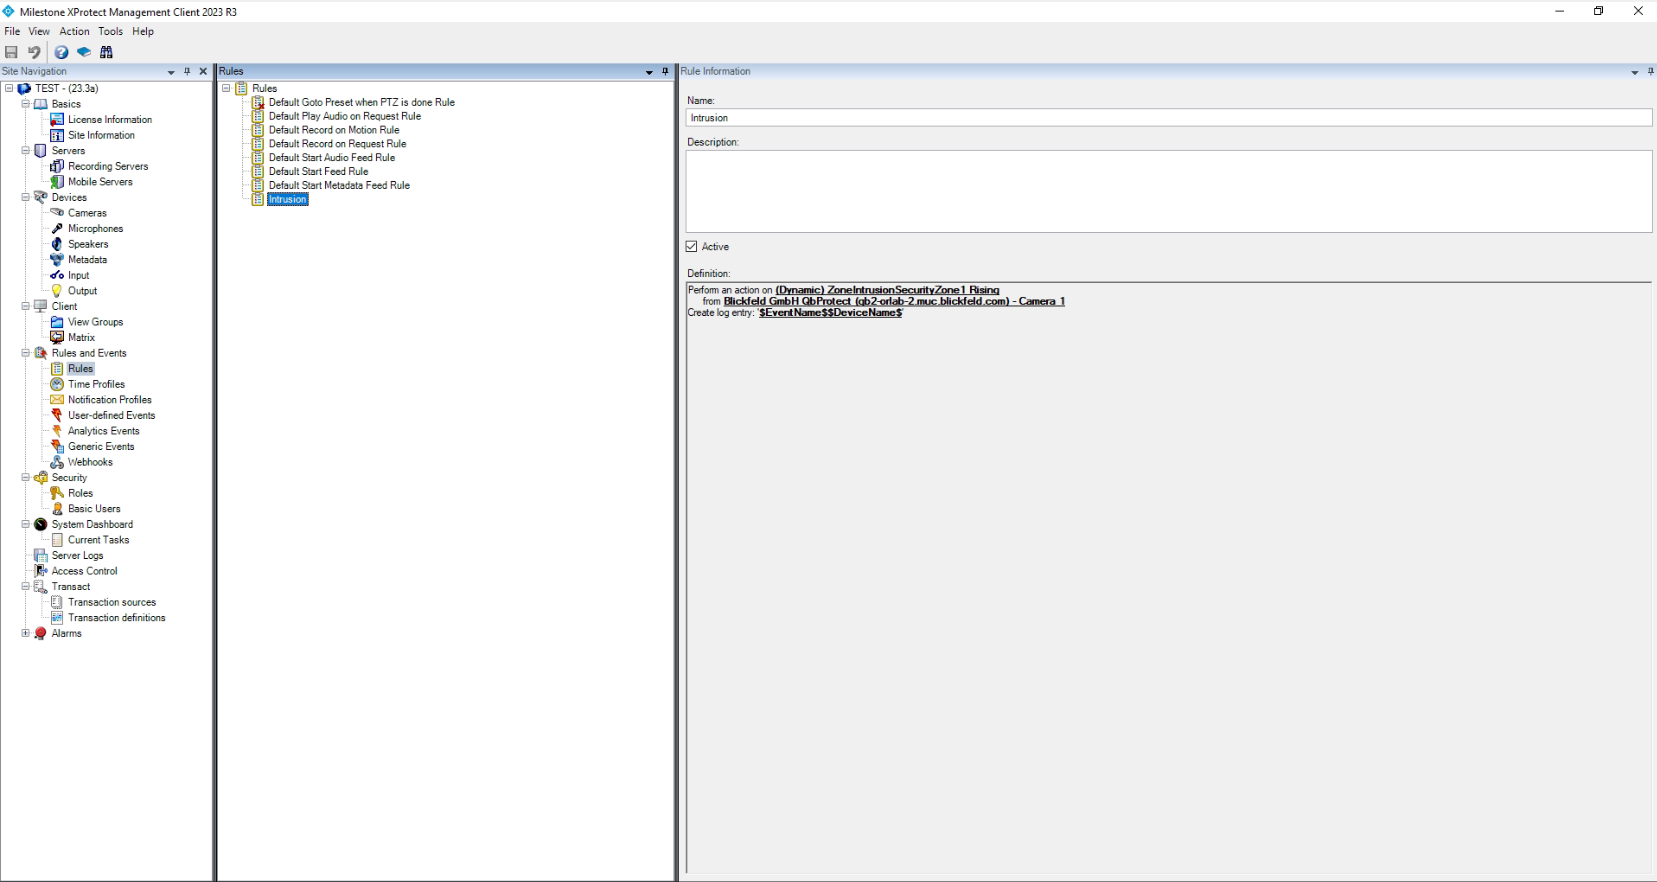Expand the Alarms node in navigation
Screen dimensions: 1657x882
click(26, 633)
